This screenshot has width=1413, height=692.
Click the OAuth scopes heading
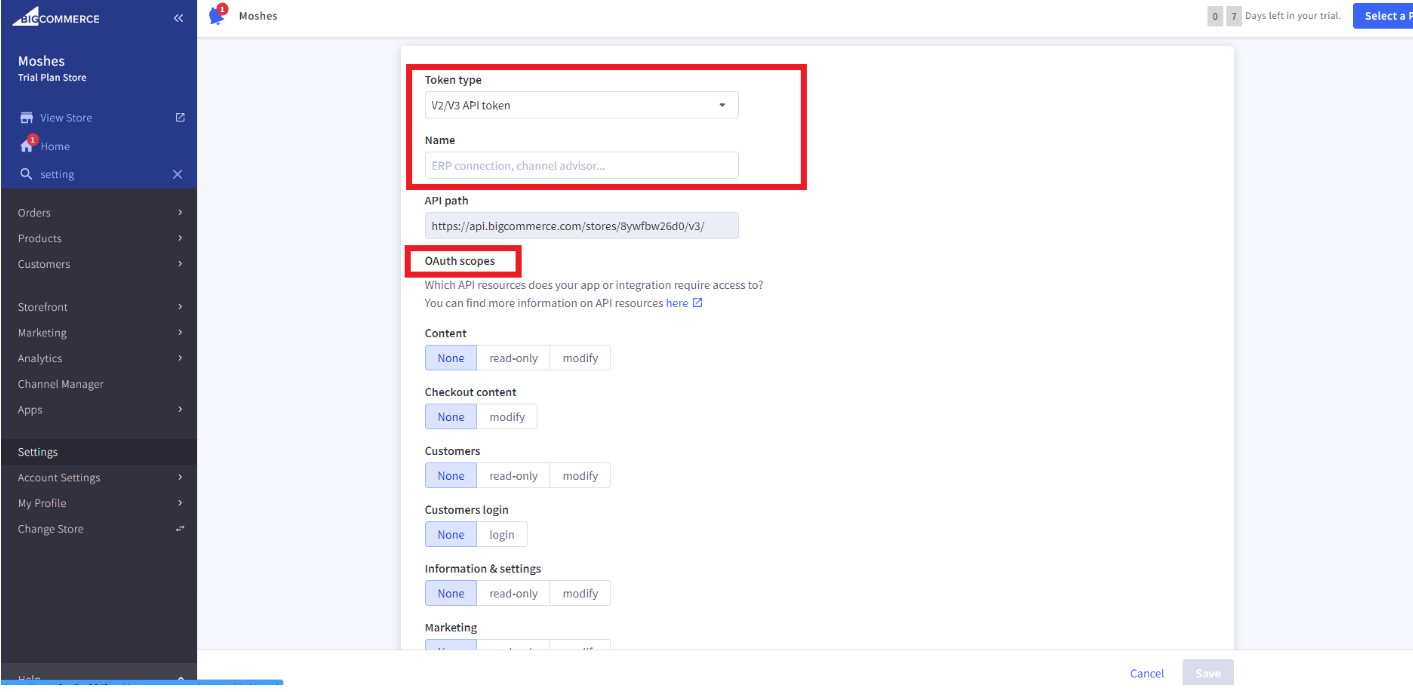[460, 261]
